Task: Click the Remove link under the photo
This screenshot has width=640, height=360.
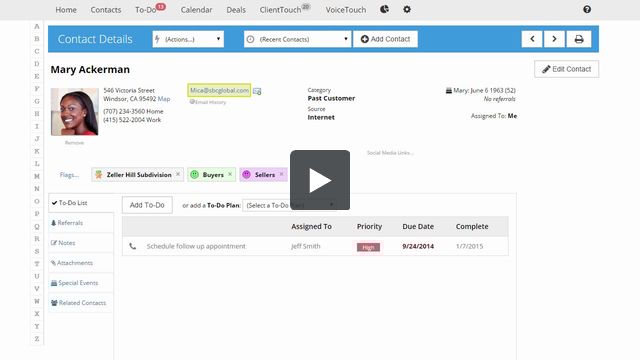Action: point(74,143)
